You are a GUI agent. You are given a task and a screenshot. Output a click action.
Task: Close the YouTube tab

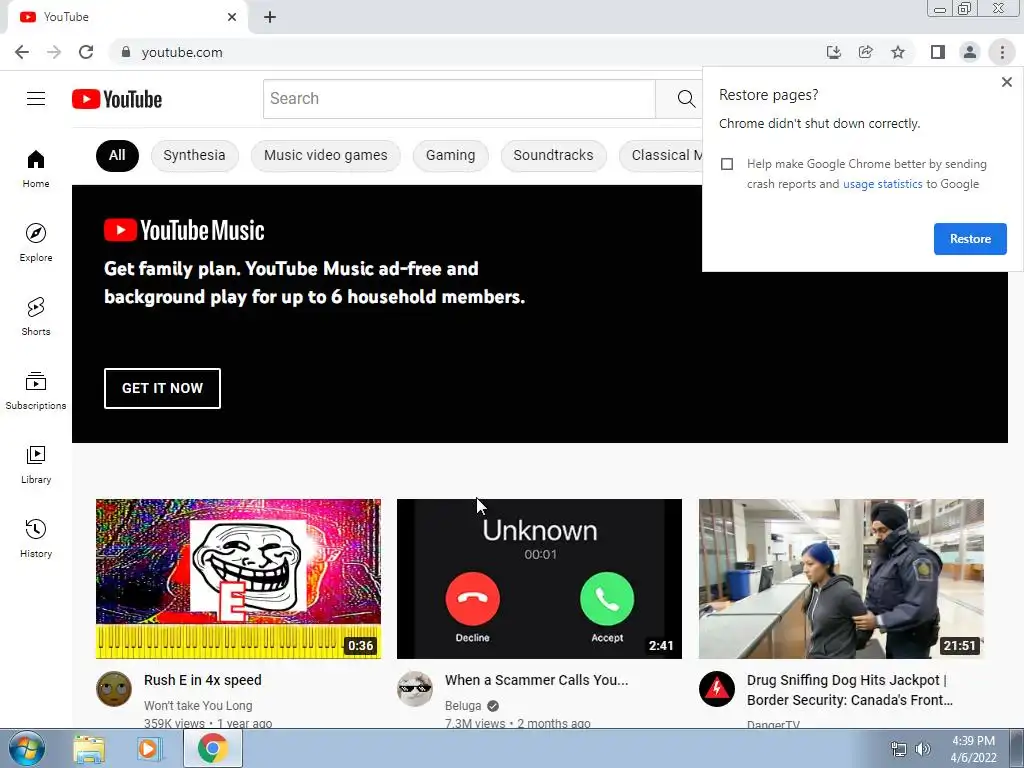pyautogui.click(x=232, y=17)
